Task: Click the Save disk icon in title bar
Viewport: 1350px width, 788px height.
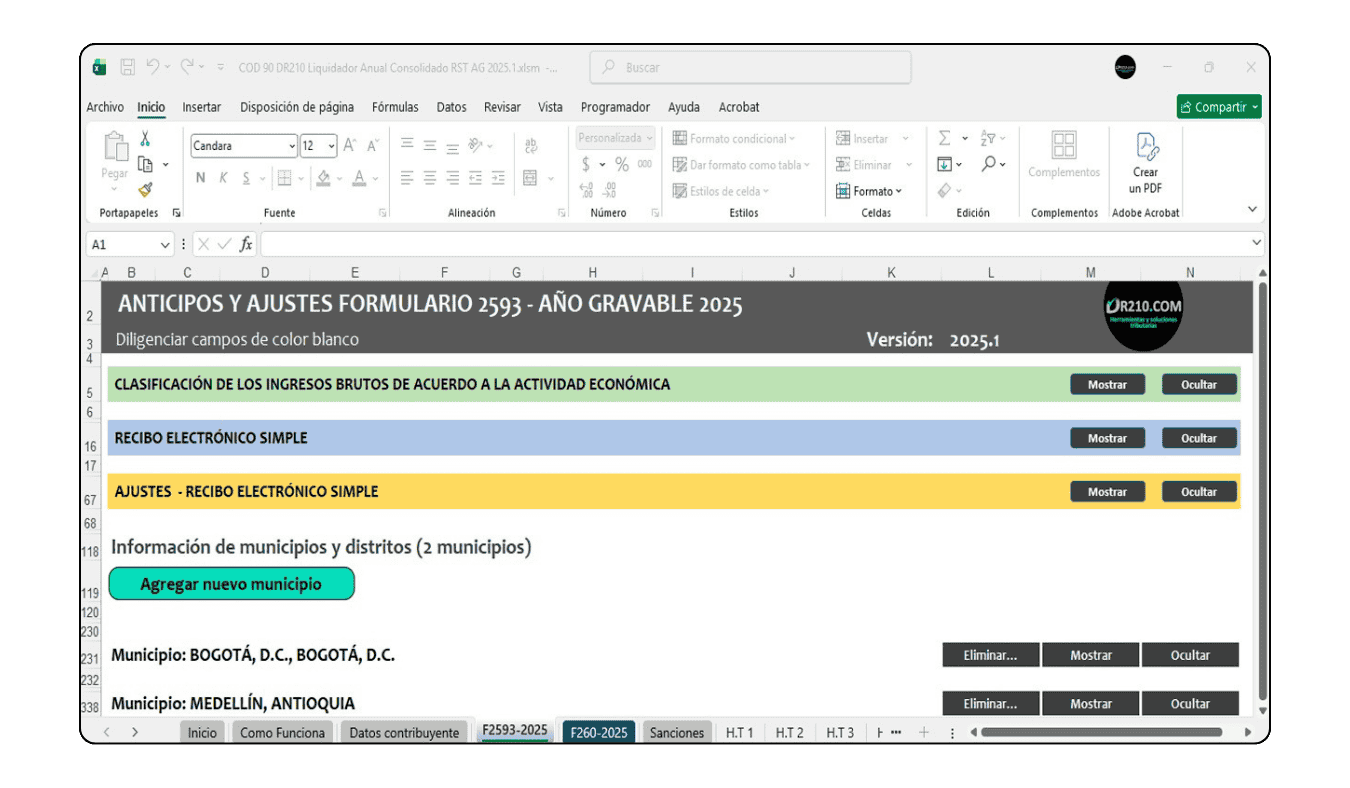Action: click(128, 67)
